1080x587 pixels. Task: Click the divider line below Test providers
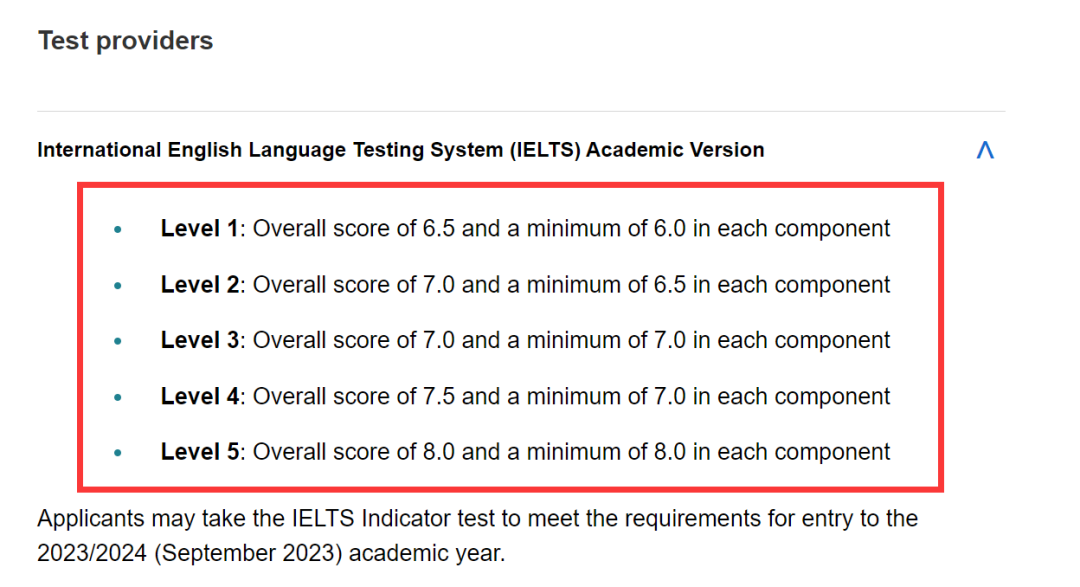(x=521, y=111)
